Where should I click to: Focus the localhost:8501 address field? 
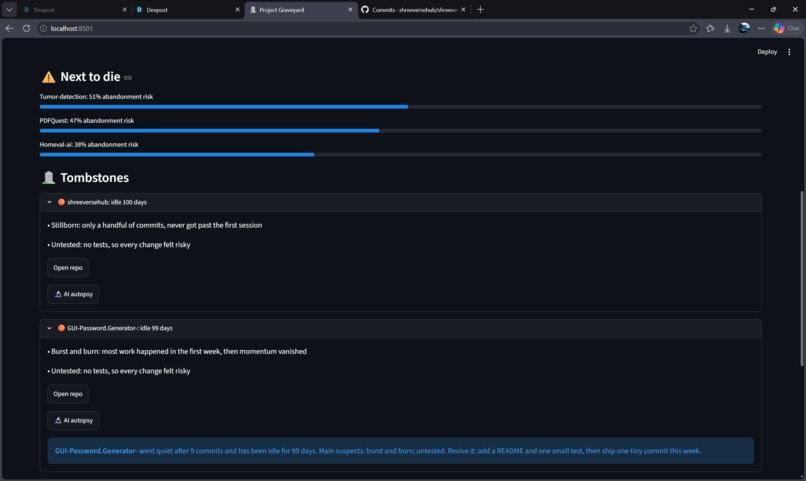tap(360, 28)
